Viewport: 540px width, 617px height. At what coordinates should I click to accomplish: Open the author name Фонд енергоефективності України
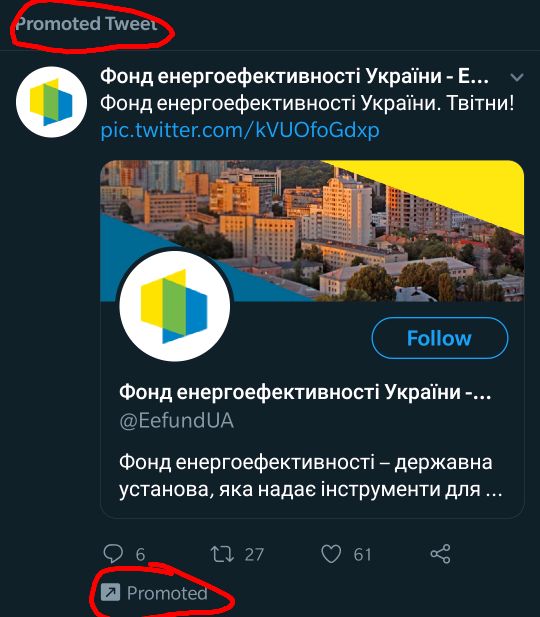[294, 76]
